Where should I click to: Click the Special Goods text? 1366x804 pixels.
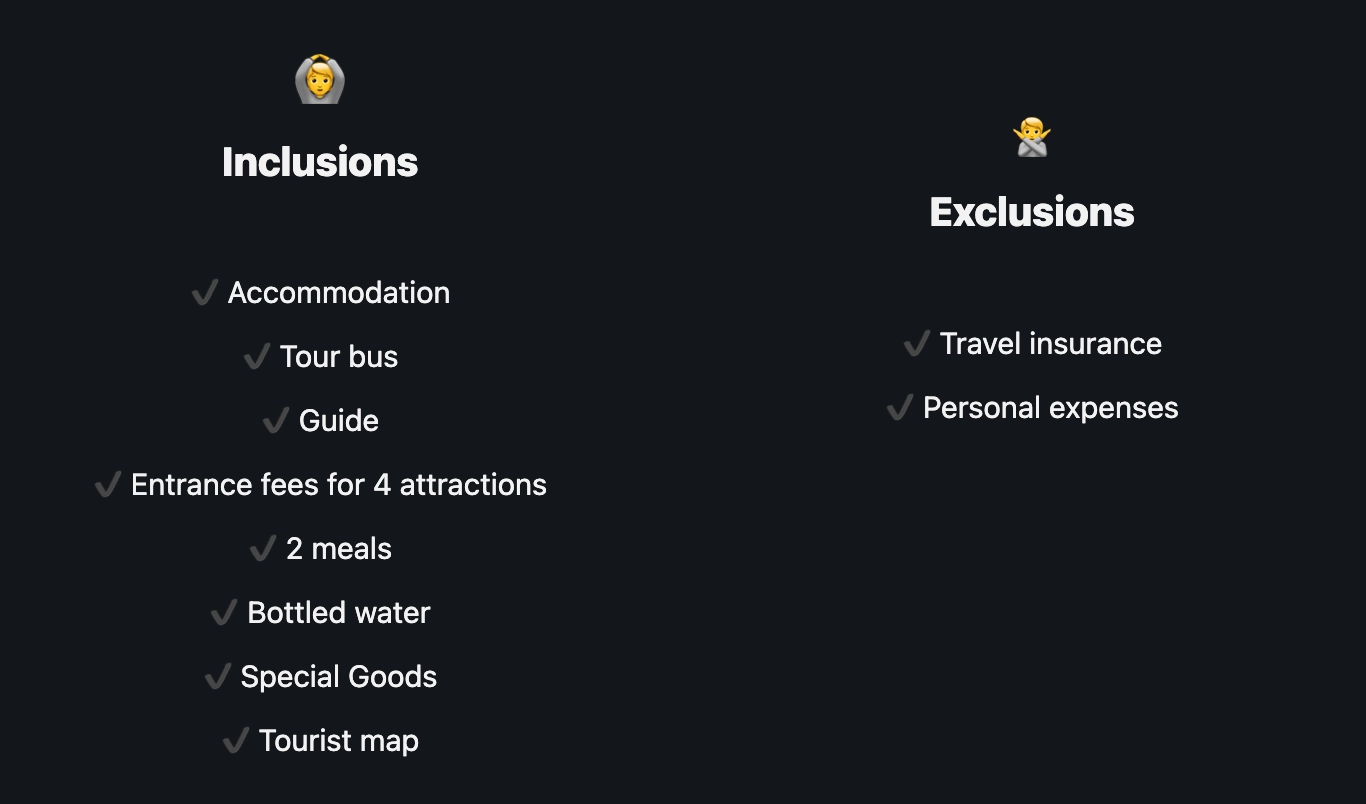[339, 677]
